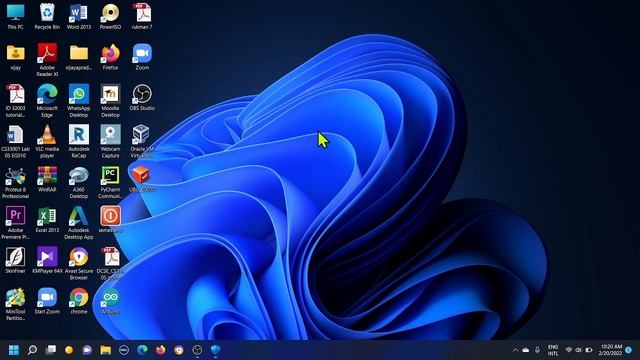This screenshot has height=360, width=640.
Task: Open PowerISO desktop shortcut
Action: coord(111,16)
